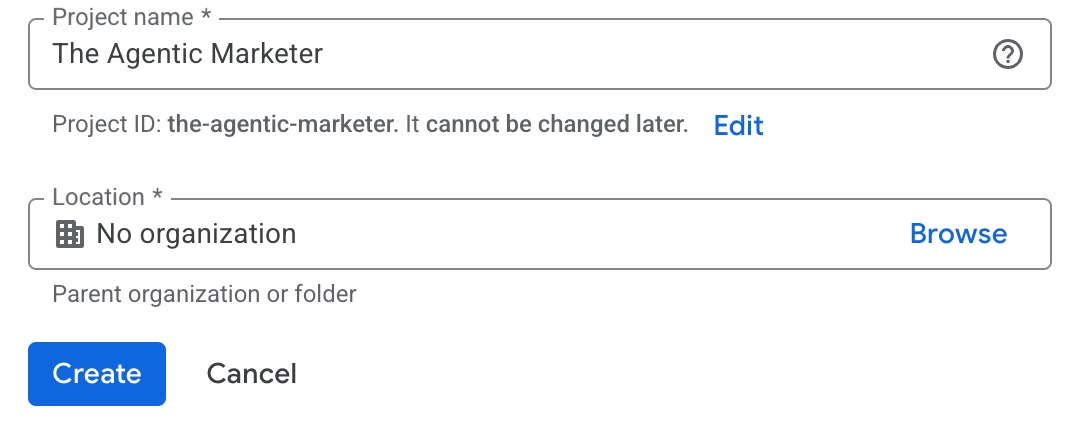
Task: Focus the Project name text field
Action: (539, 54)
